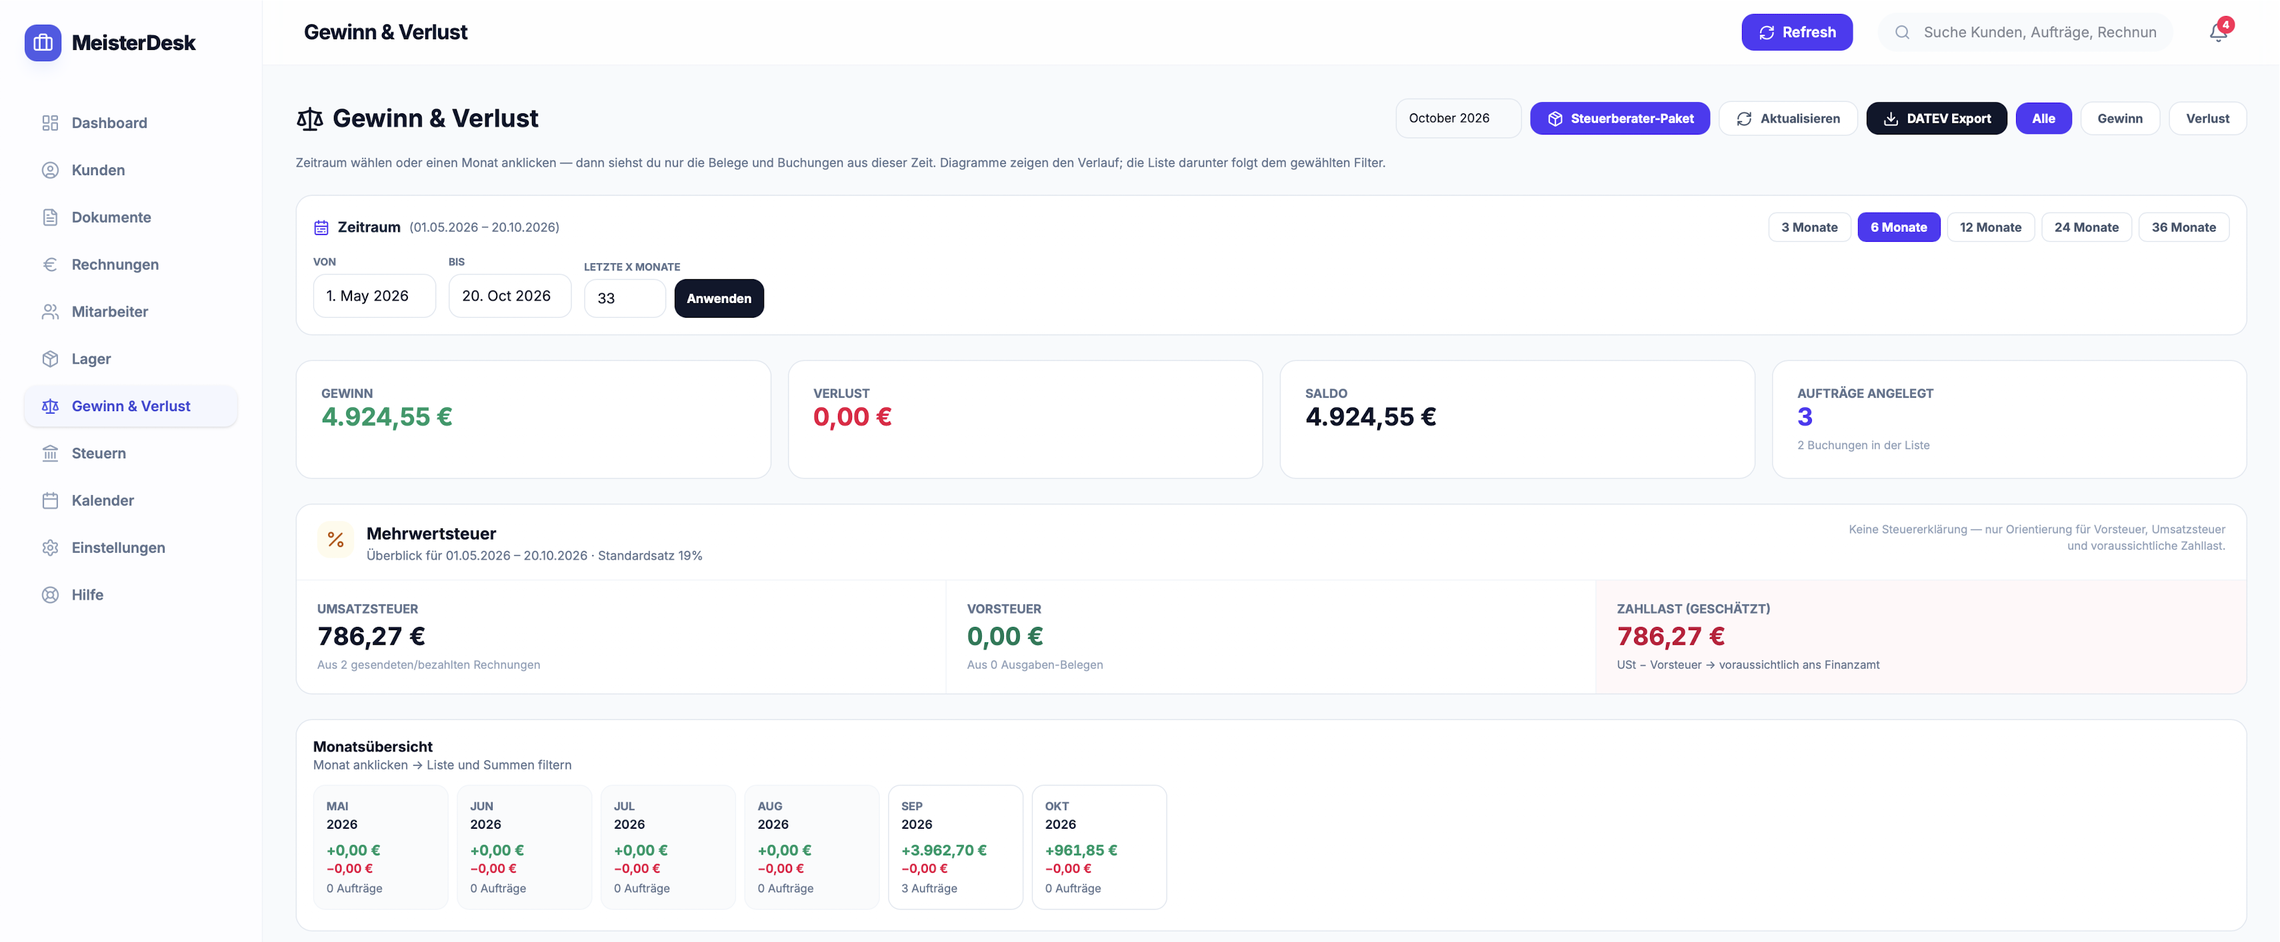Select the 3 Monate range
Viewport: 2280px width, 942px height.
[x=1809, y=227]
